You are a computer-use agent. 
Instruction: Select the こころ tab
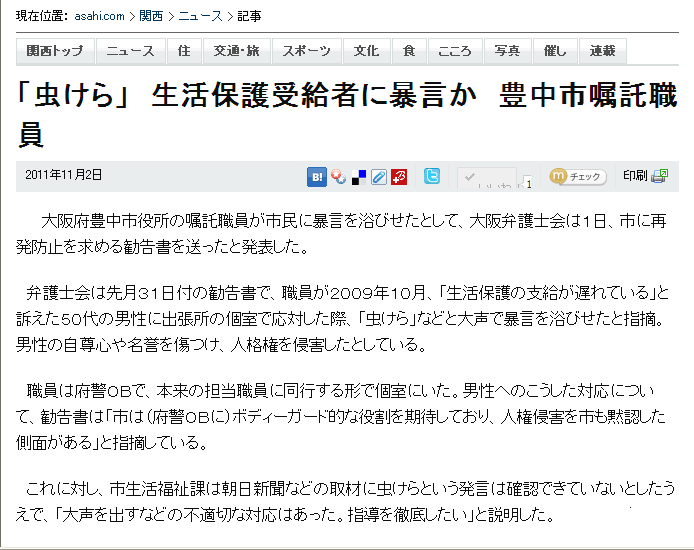coord(455,51)
